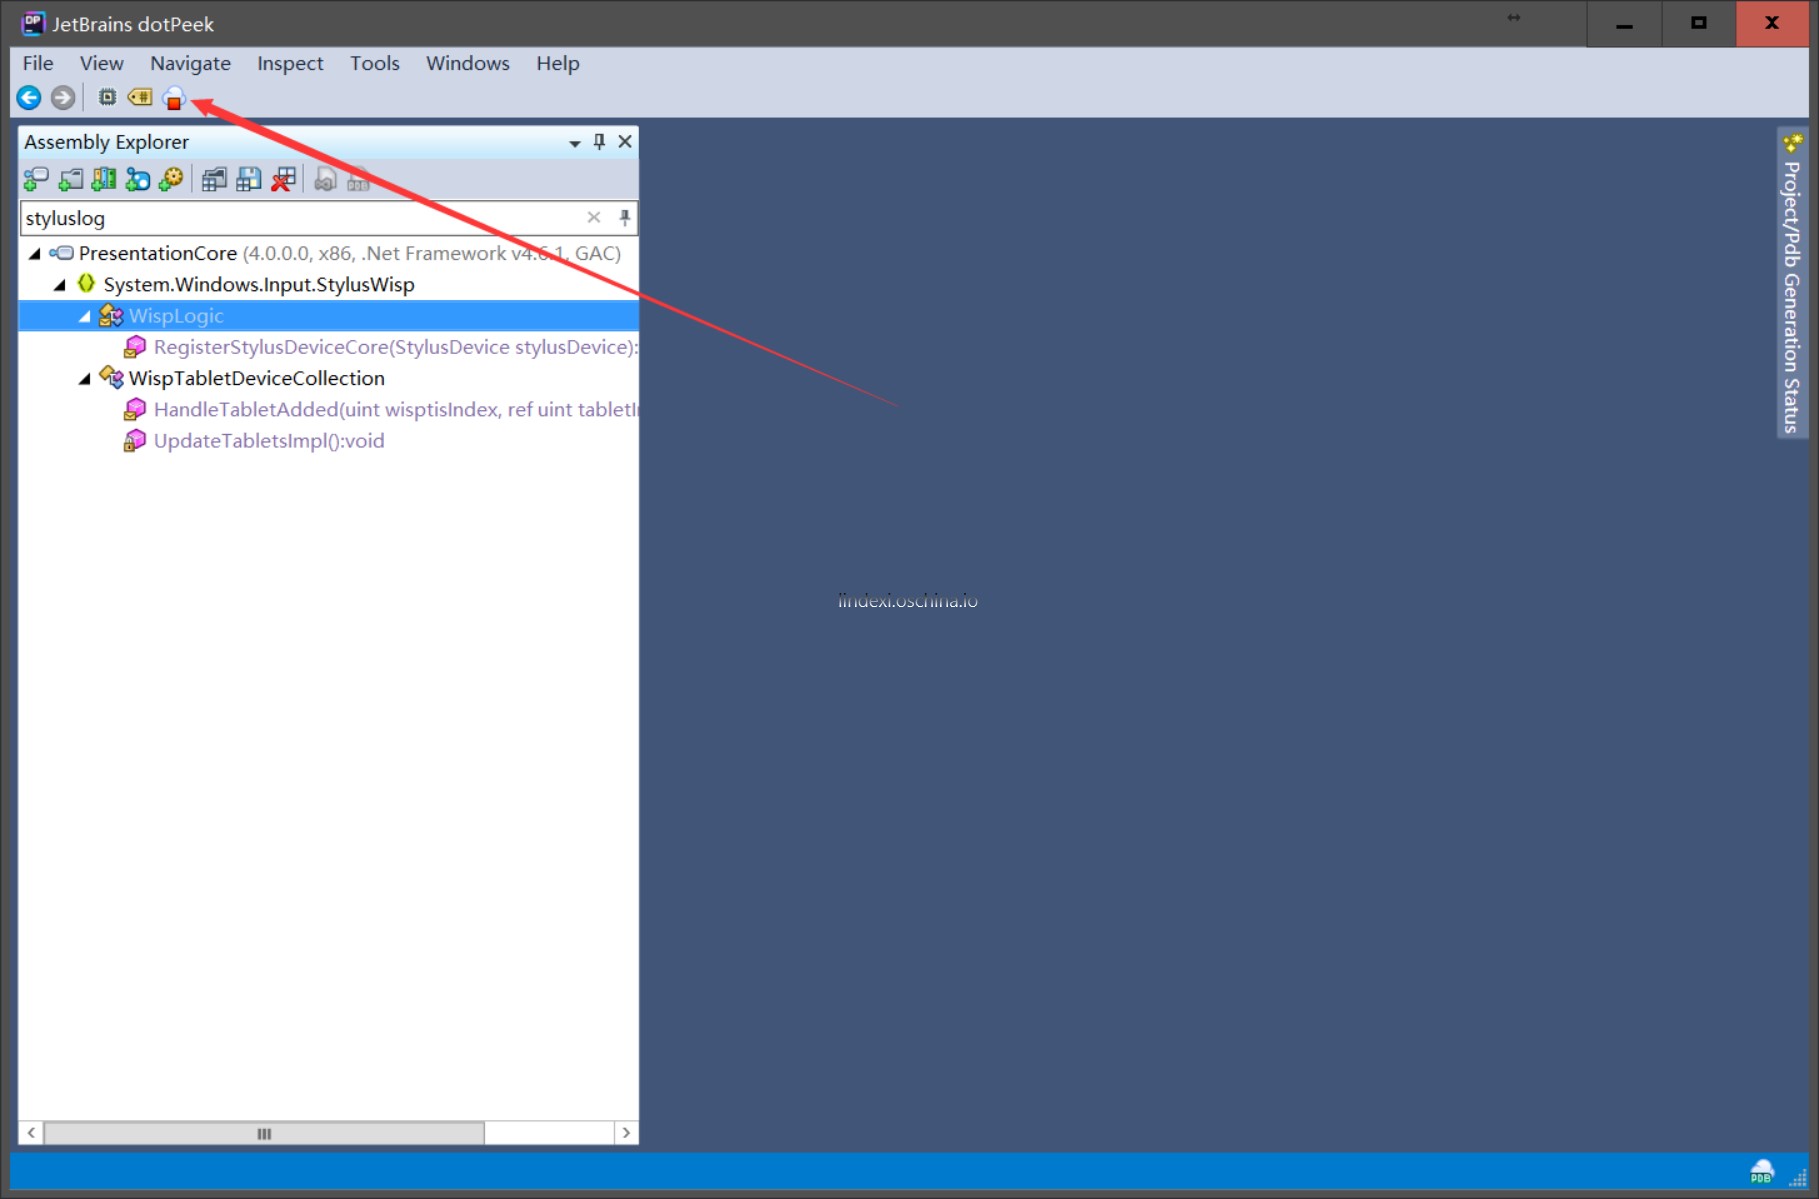Stop the symbol server cloud icon
Image resolution: width=1819 pixels, height=1199 pixels.
pos(174,98)
